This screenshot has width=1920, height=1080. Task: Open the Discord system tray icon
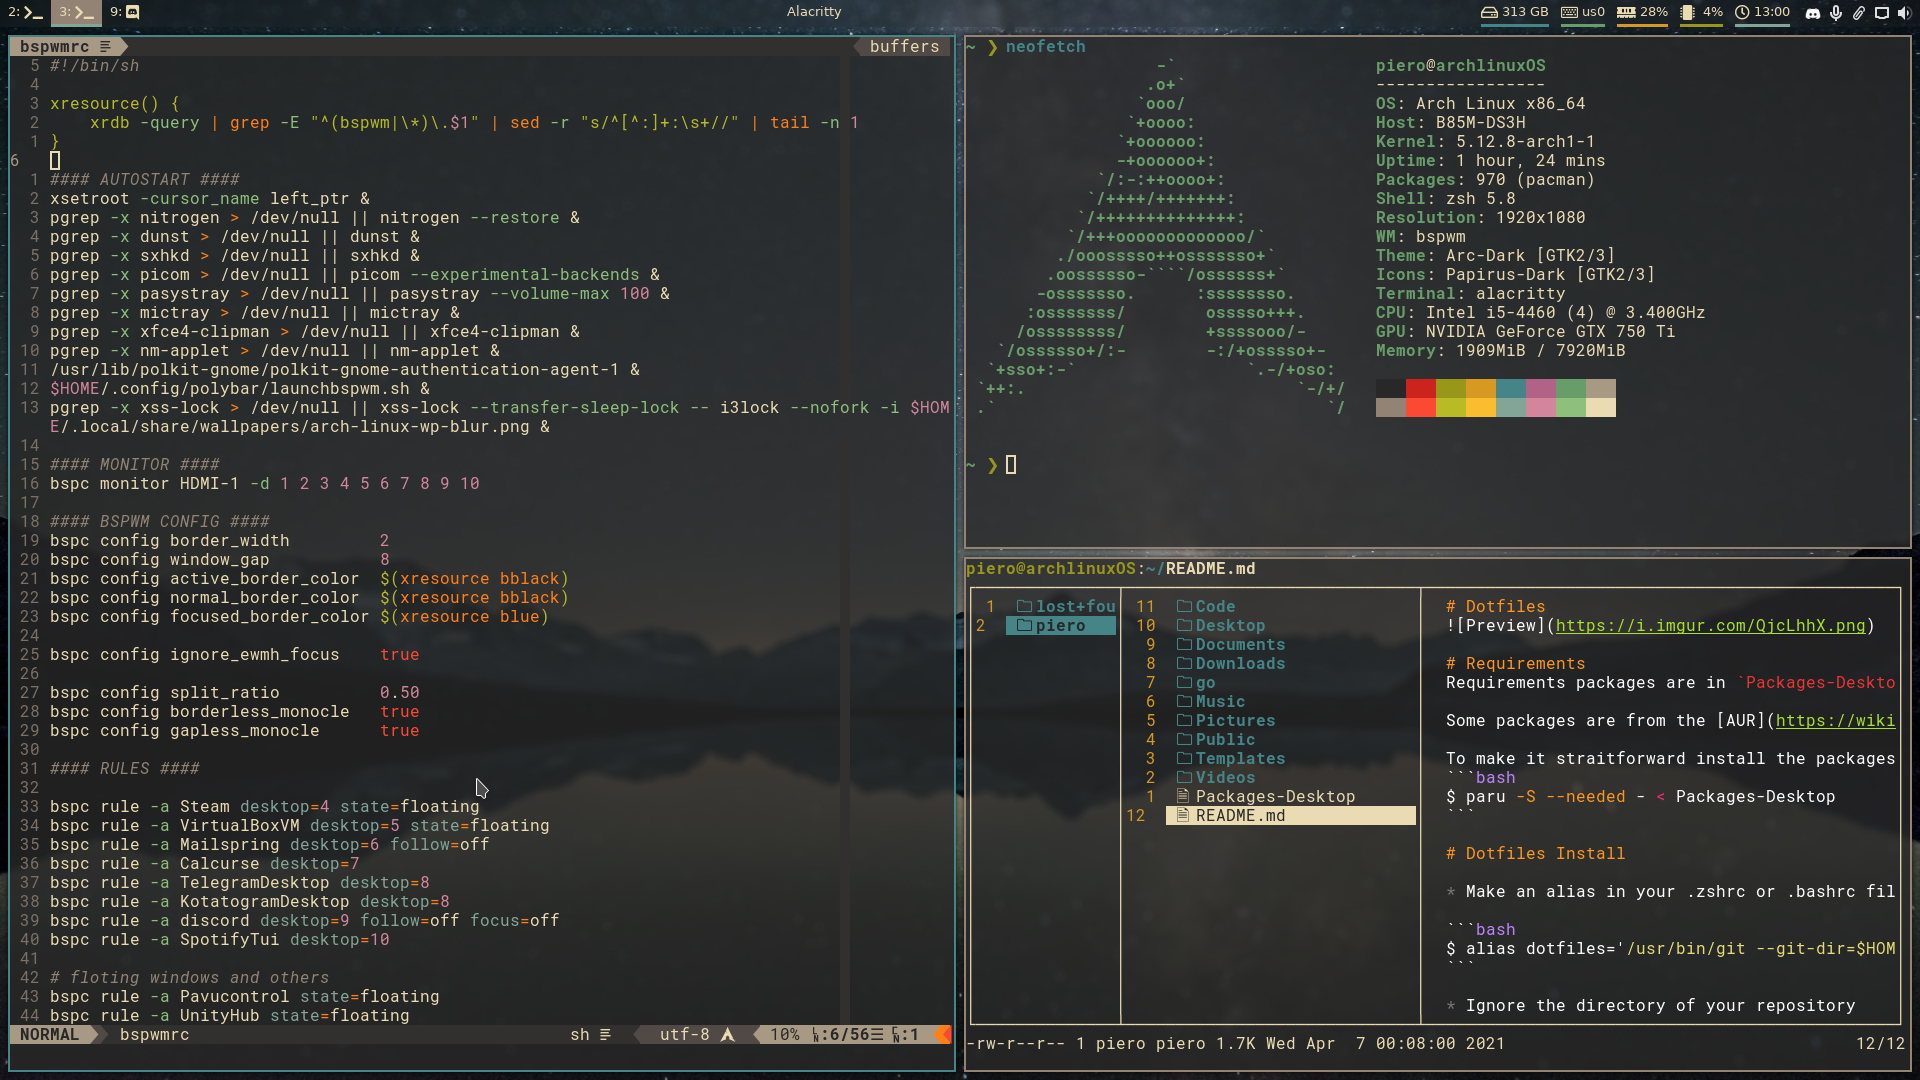(1812, 13)
